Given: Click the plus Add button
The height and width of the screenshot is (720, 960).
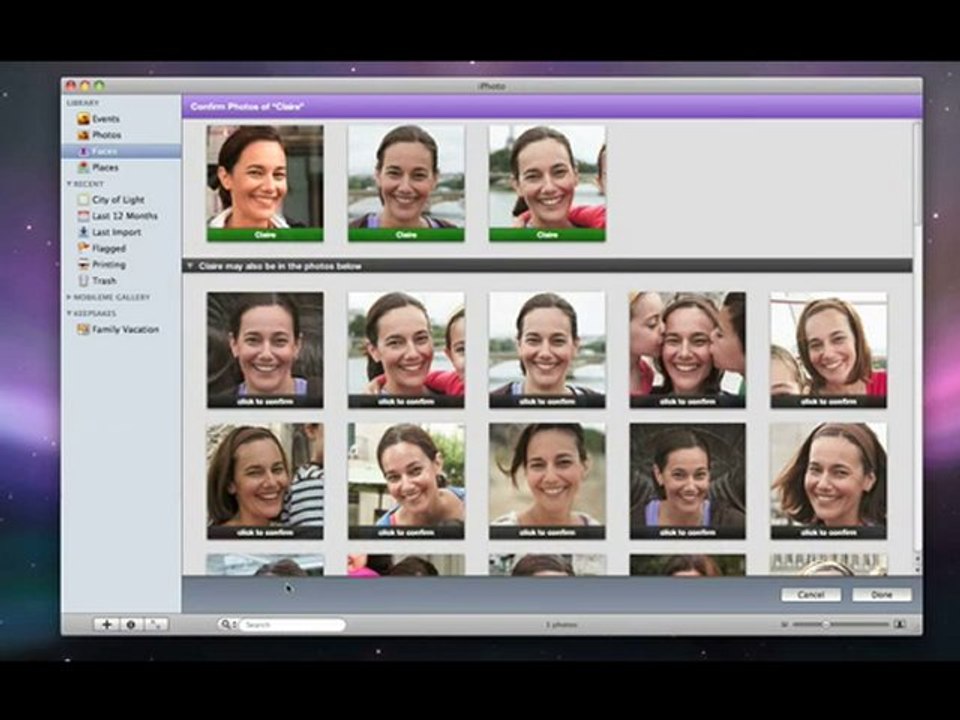Looking at the screenshot, I should (x=106, y=624).
